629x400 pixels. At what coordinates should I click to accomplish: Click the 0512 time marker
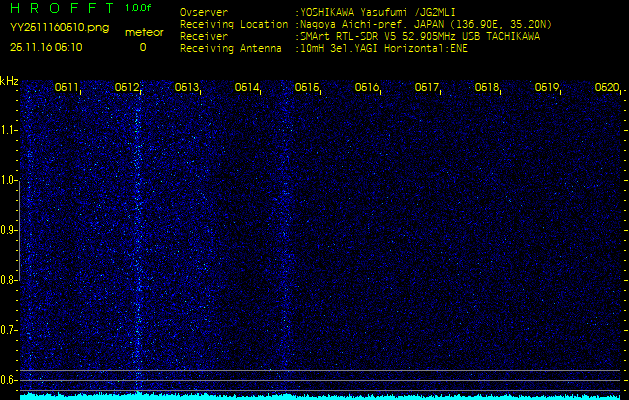126,87
